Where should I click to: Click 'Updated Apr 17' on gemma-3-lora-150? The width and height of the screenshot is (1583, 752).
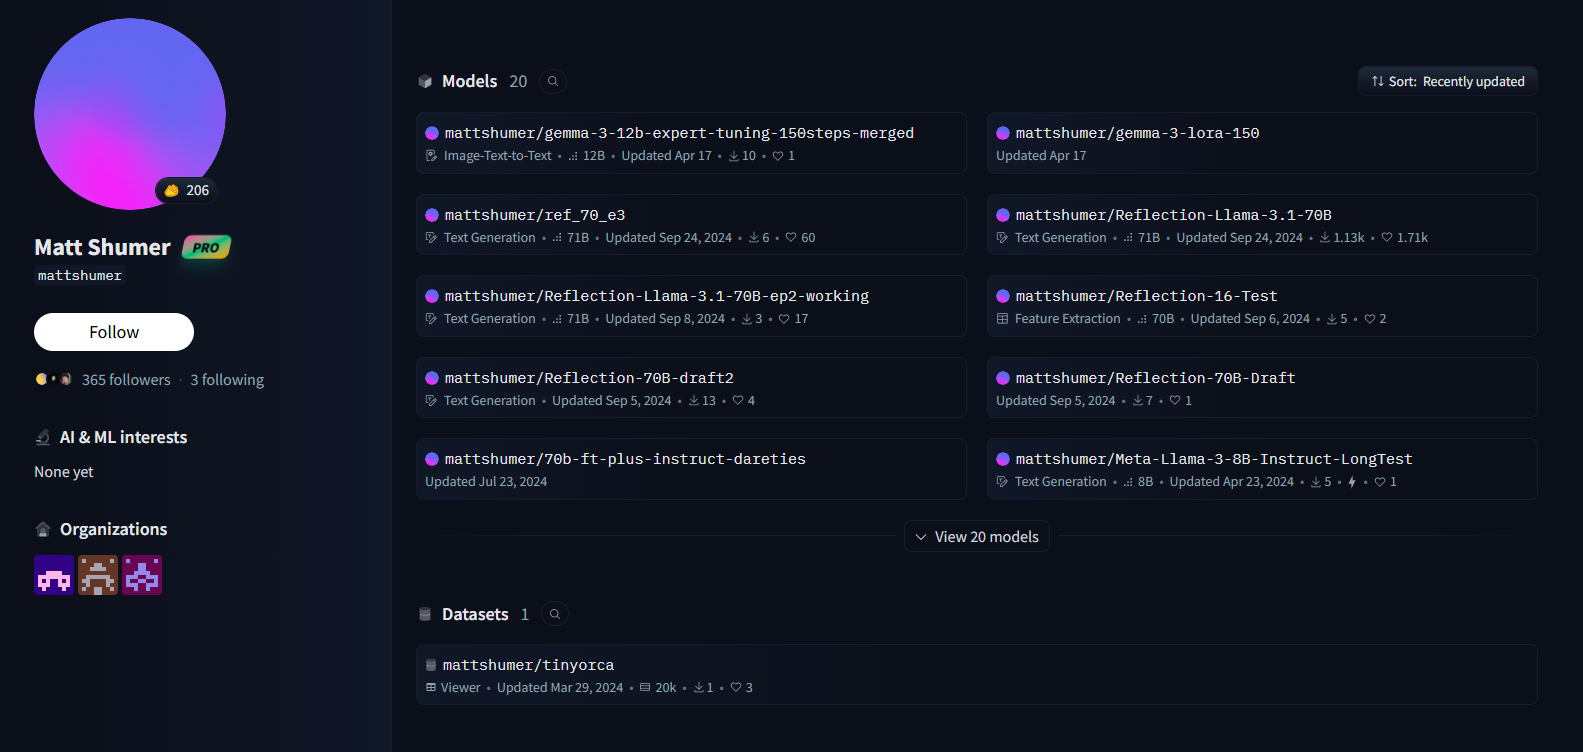[1041, 156]
